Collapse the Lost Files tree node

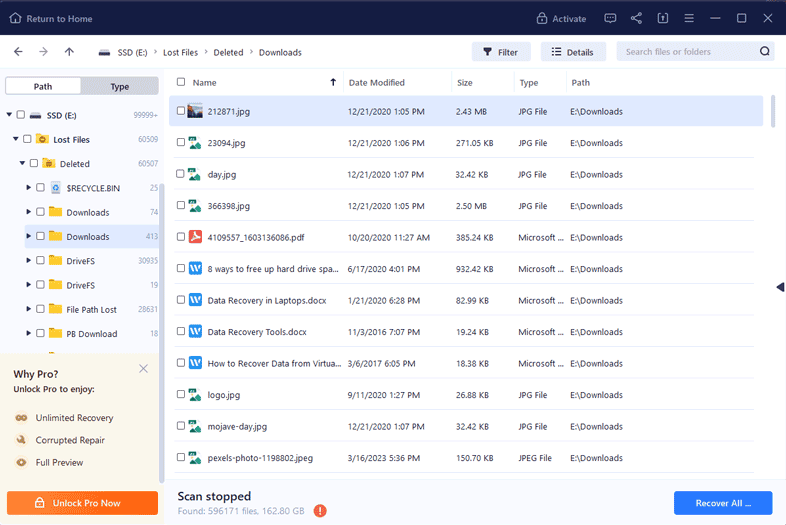(x=16, y=139)
